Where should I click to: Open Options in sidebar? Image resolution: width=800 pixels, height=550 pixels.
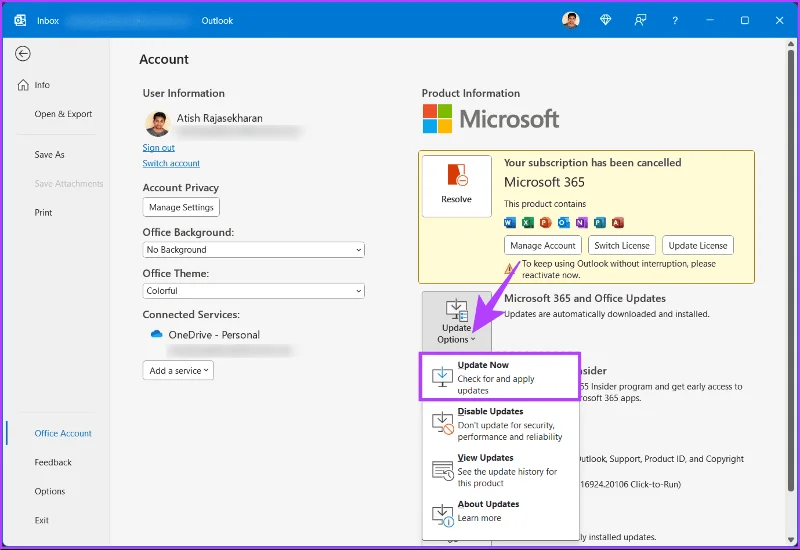pos(50,491)
